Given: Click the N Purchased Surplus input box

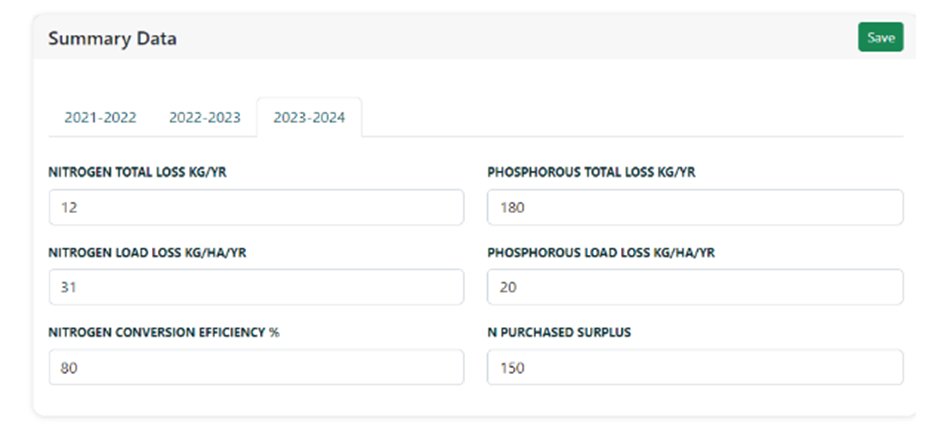Looking at the screenshot, I should pos(695,367).
